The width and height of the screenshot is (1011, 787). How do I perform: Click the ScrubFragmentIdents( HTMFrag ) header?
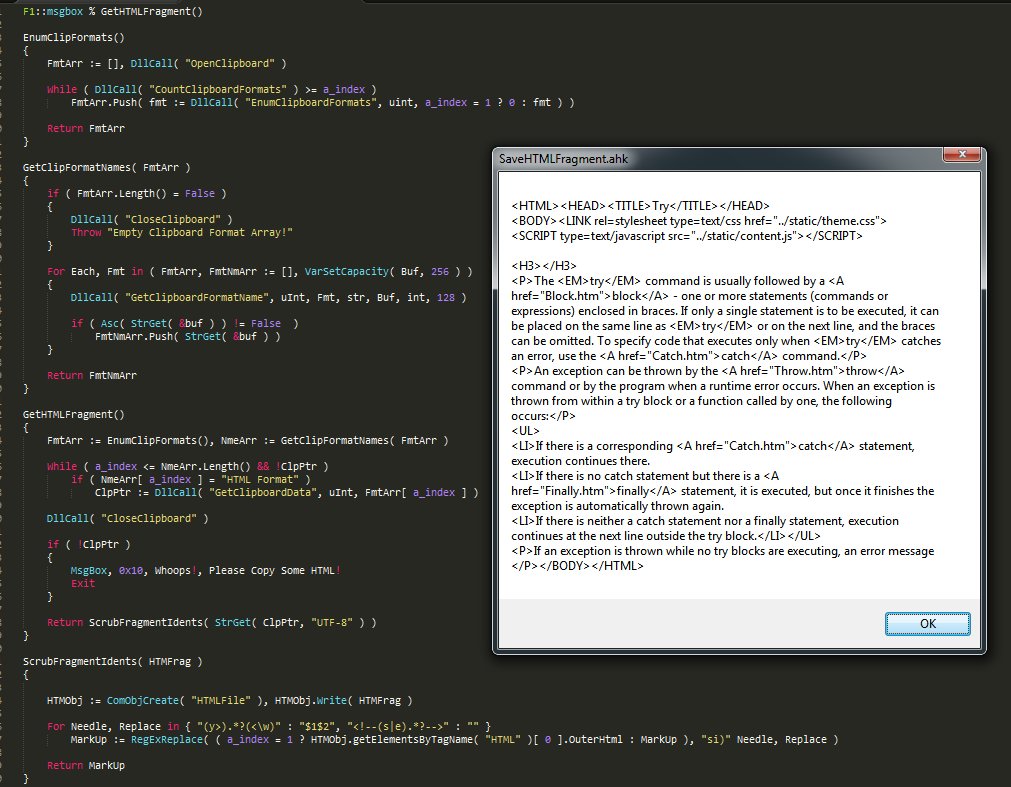click(x=112, y=661)
